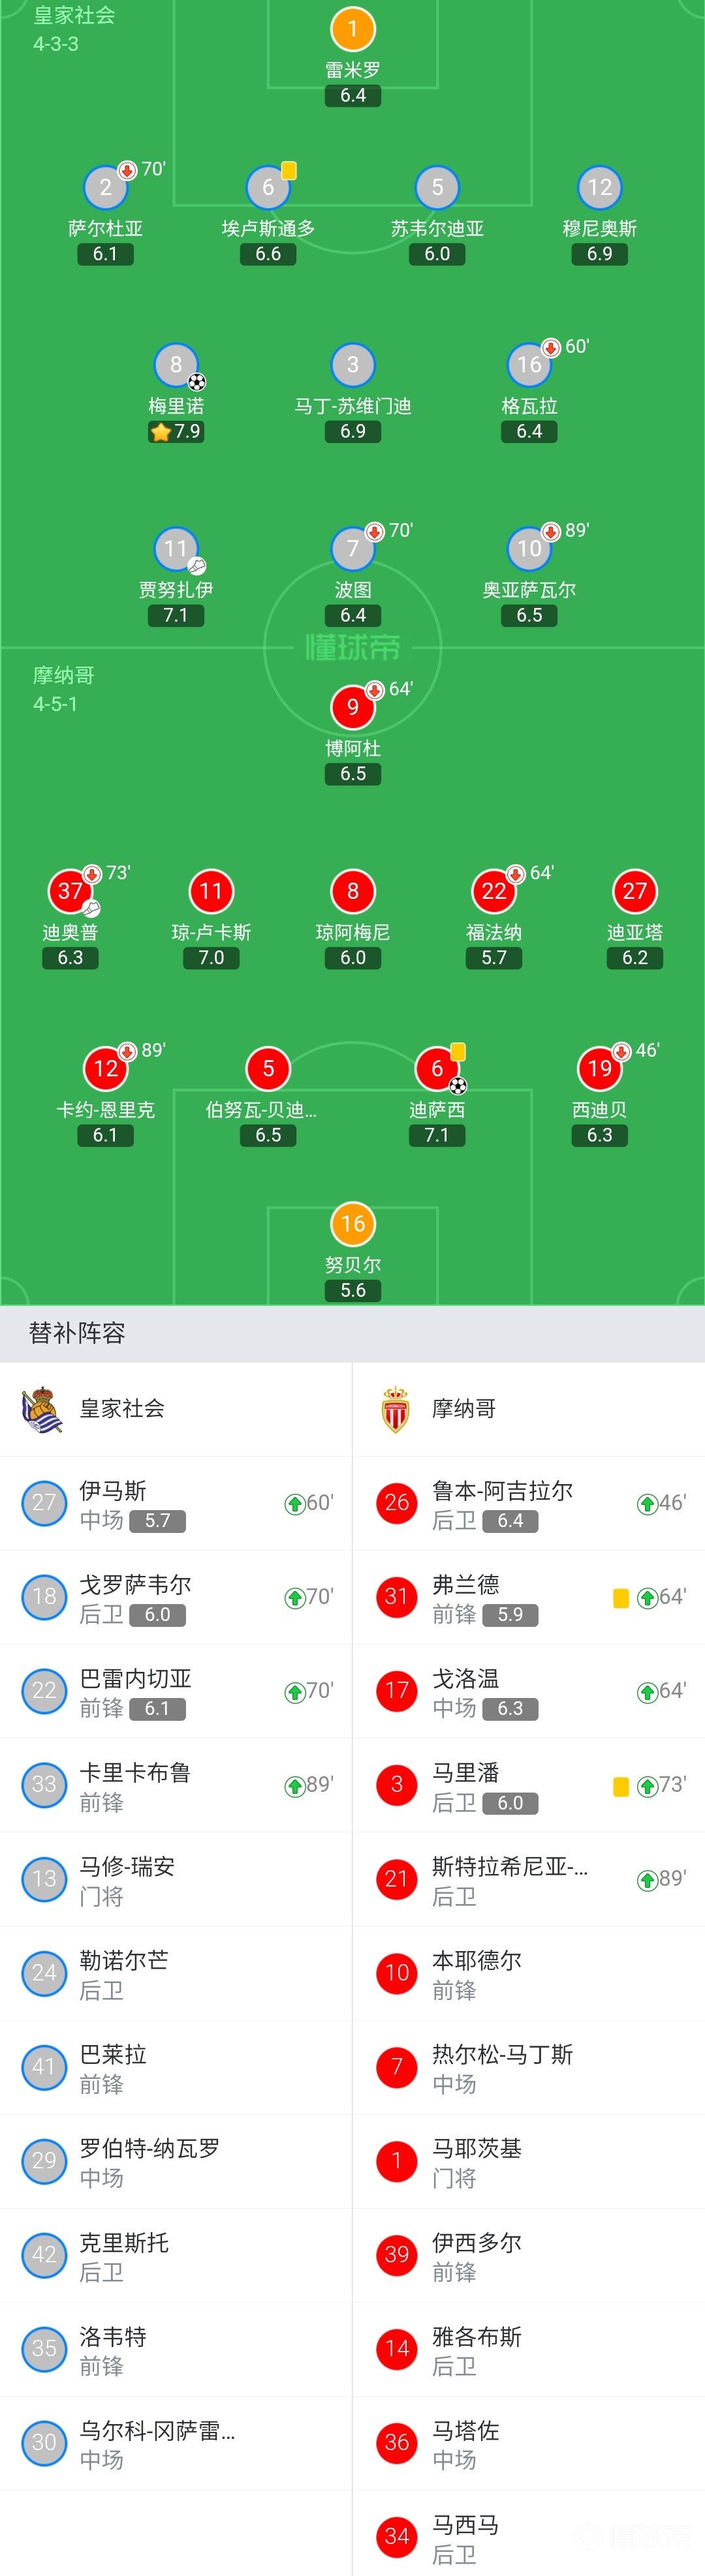705x2576 pixels.
Task: Click Diatta's red number 27 badge
Action: tap(634, 891)
